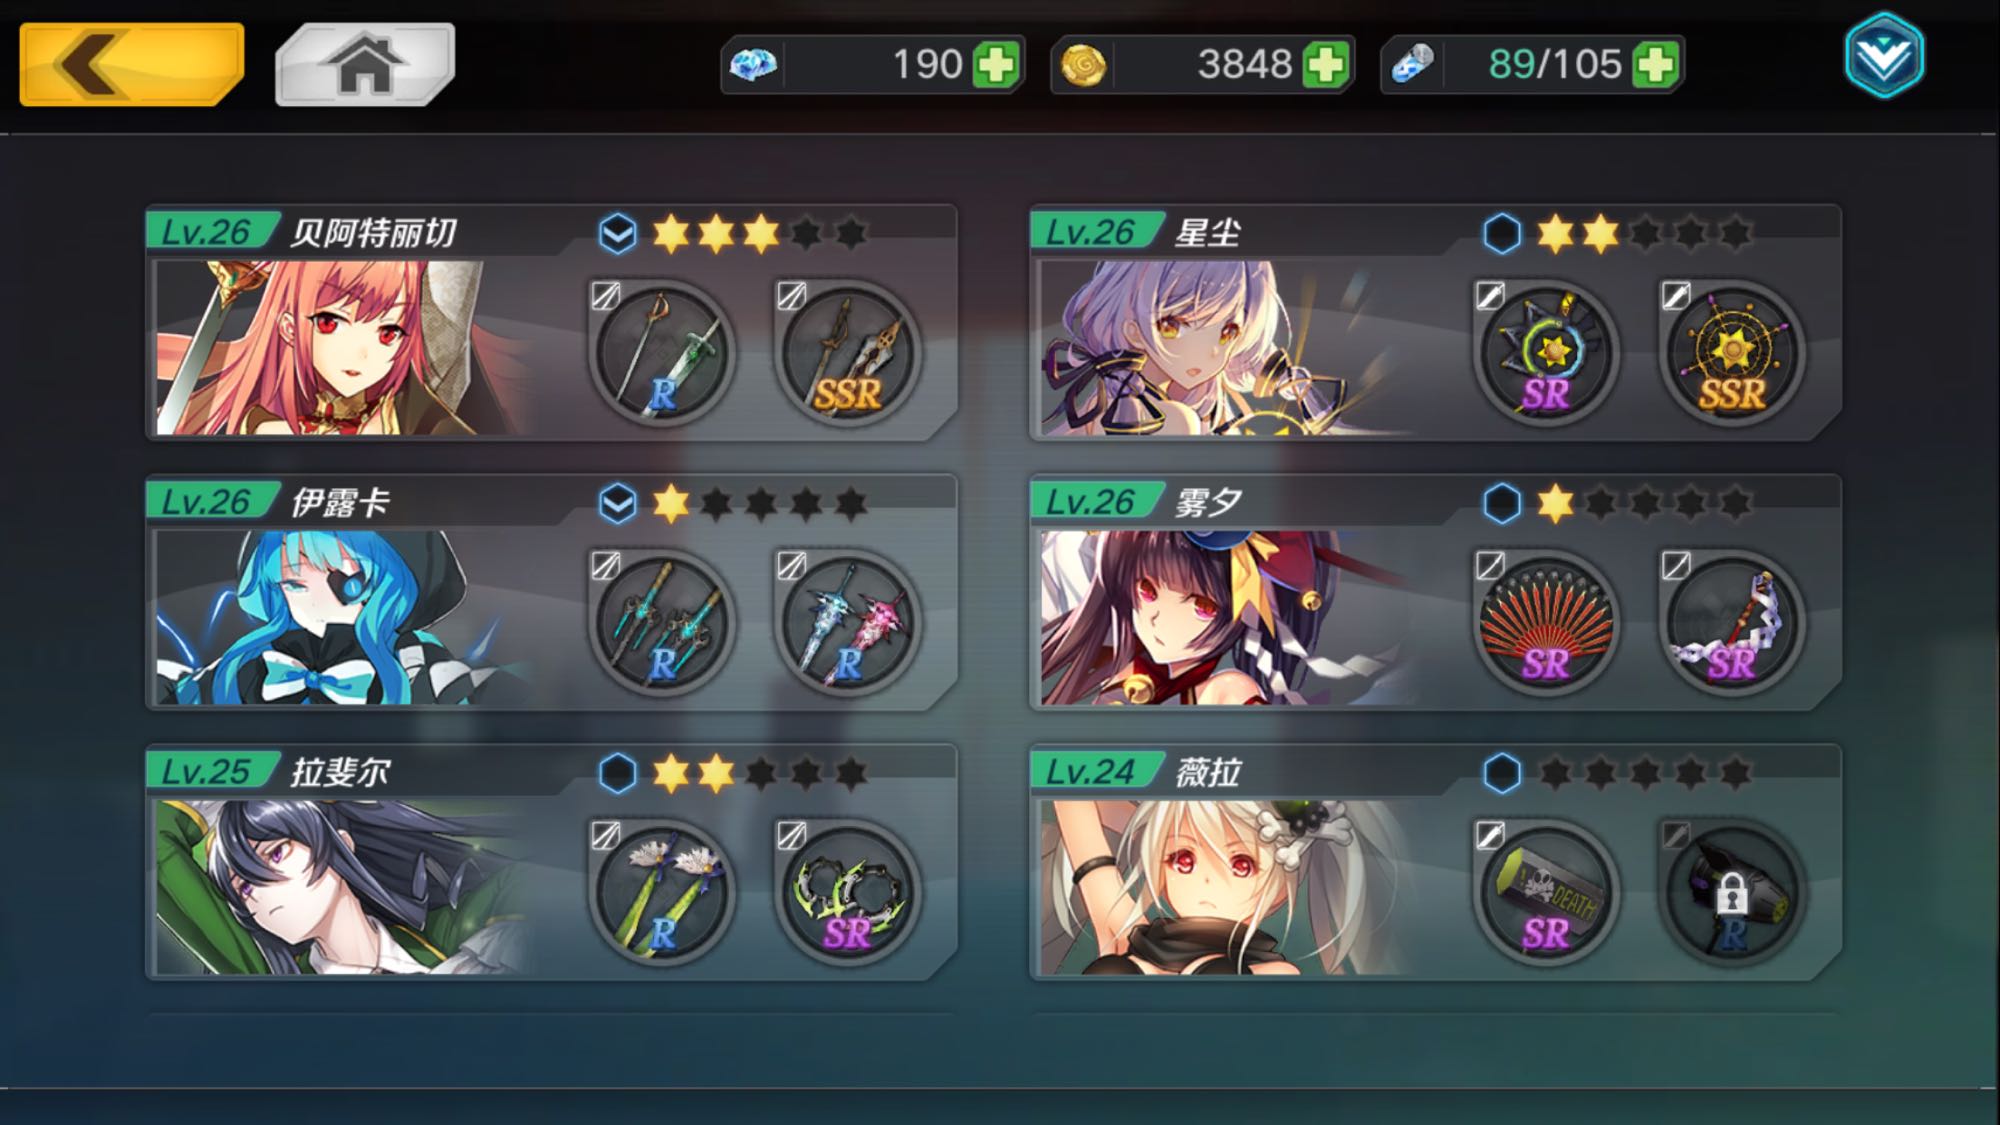Toggle the hexagon marker beside 贝阿特丽切
This screenshot has width=2000, height=1125.
[618, 234]
